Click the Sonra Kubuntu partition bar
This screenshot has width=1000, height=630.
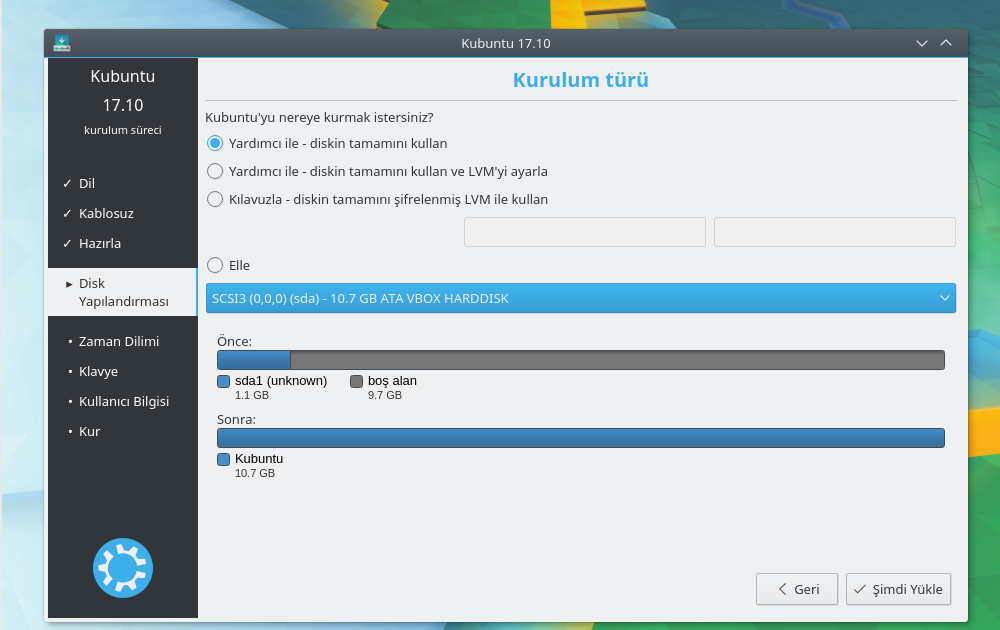click(x=580, y=438)
